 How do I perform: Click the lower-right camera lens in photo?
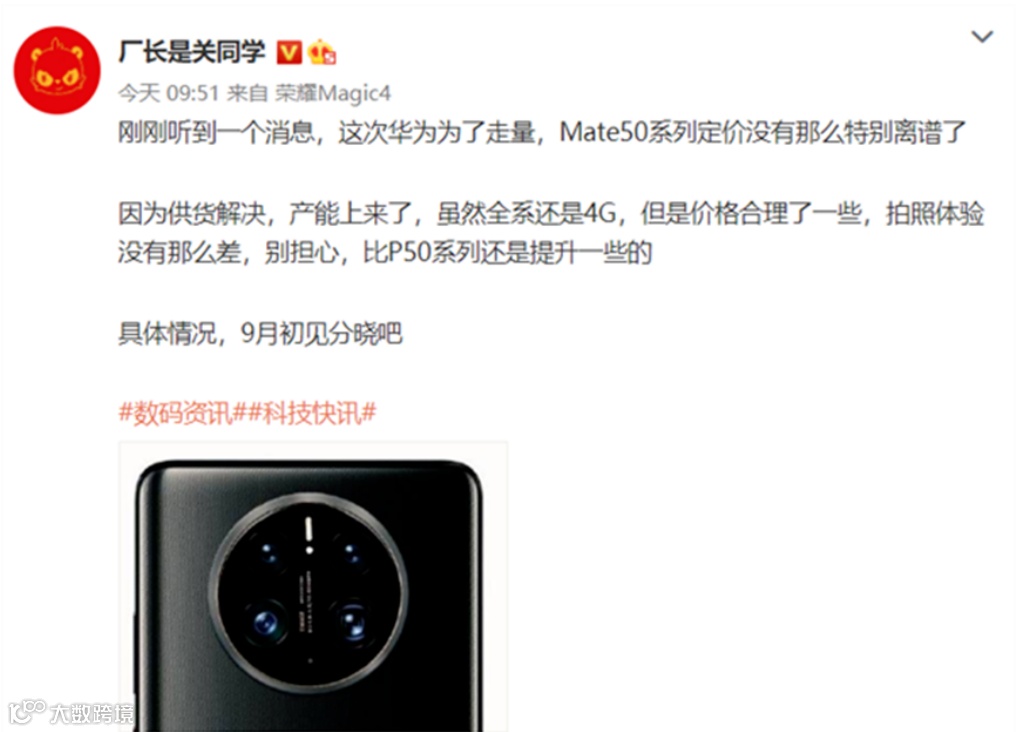coord(352,622)
